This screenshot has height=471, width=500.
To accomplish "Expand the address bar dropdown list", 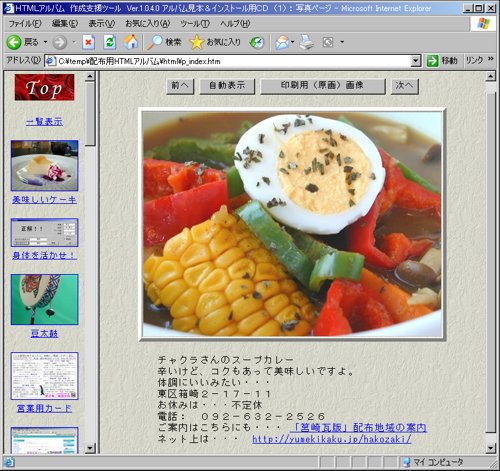I will coord(416,61).
